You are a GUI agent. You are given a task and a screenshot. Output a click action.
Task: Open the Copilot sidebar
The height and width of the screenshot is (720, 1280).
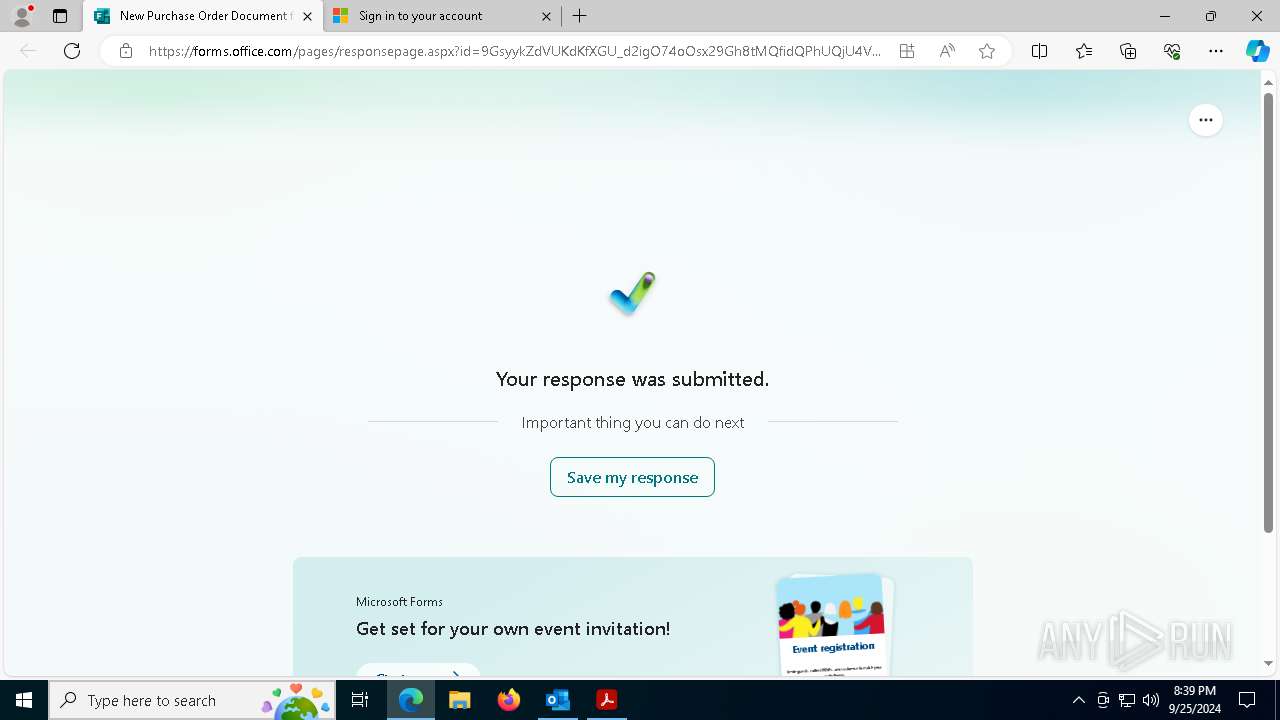pos(1257,51)
